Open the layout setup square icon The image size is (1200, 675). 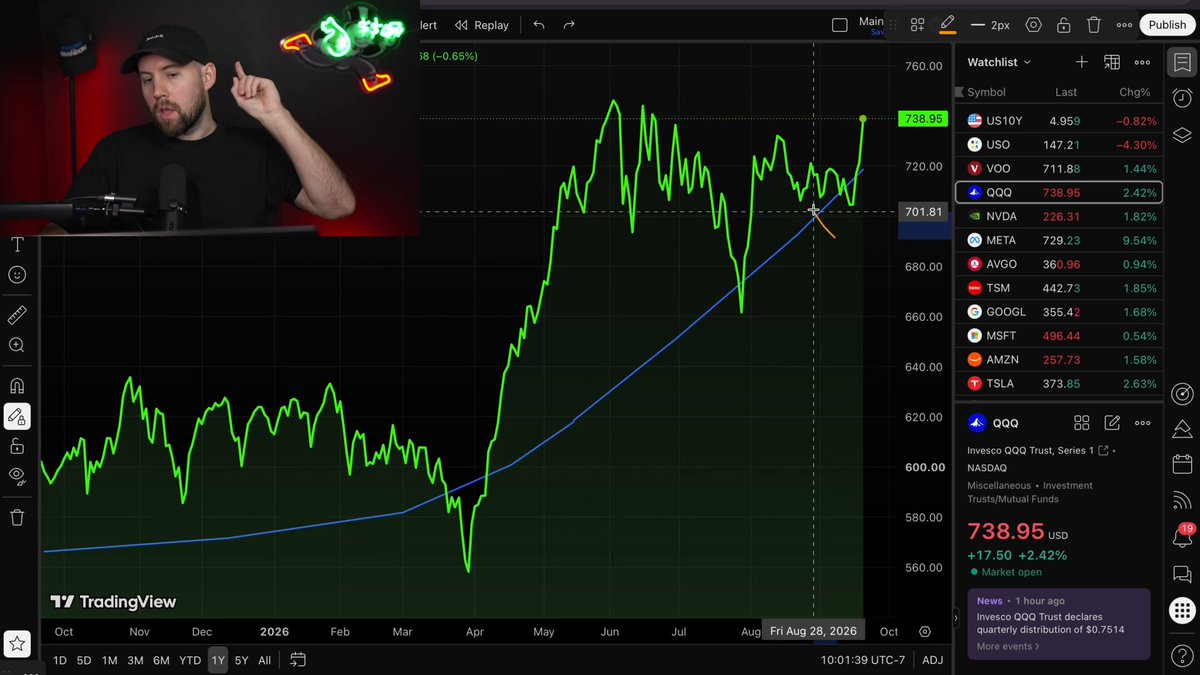840,25
